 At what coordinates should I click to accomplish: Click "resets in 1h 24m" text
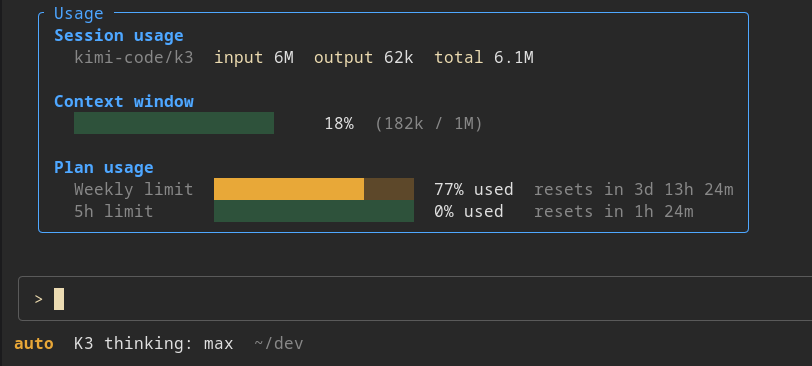click(x=614, y=211)
